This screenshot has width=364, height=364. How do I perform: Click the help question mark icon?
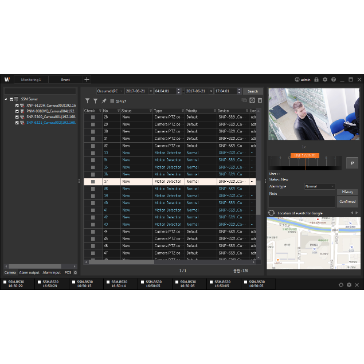333,80
